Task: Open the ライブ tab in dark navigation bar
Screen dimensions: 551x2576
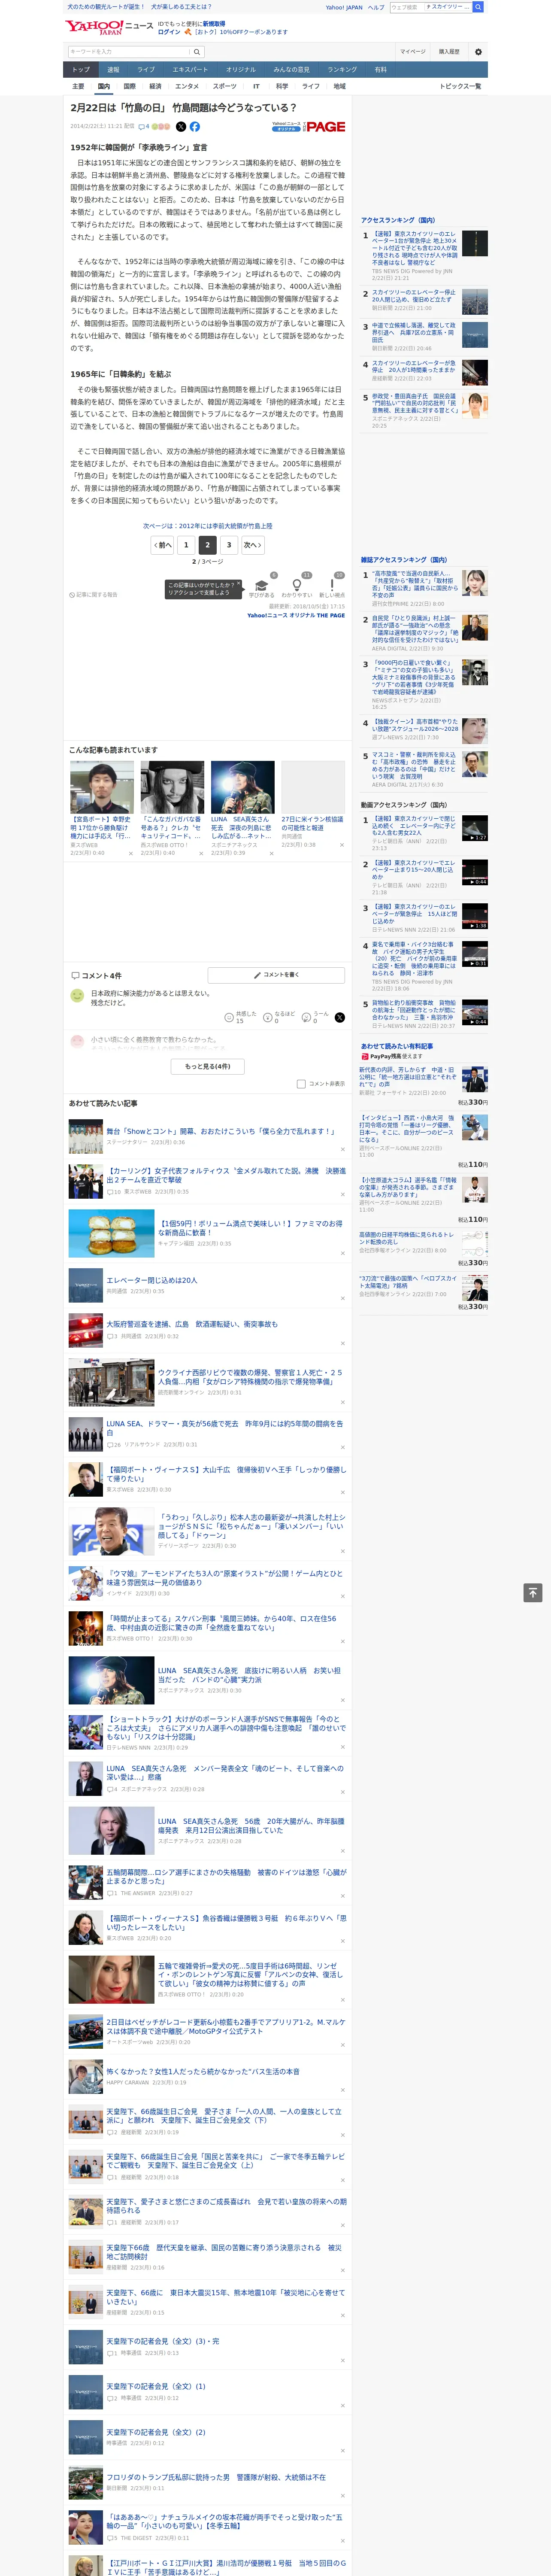Action: click(x=146, y=70)
